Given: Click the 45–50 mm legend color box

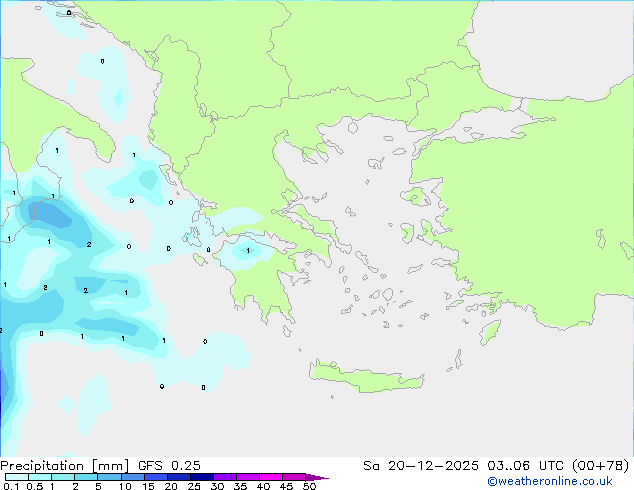Looking at the screenshot, I should (294, 477).
